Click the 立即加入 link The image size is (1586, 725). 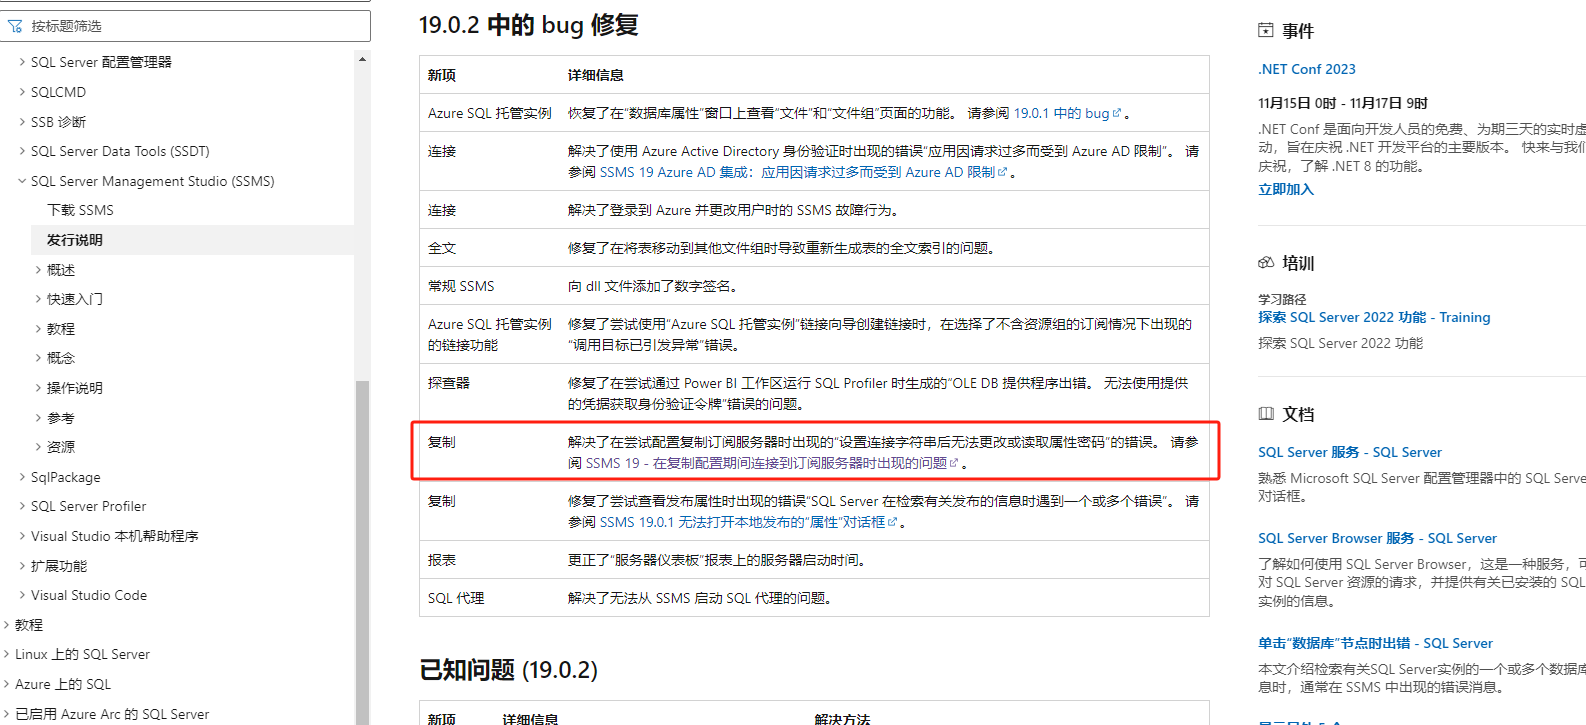pos(1286,189)
